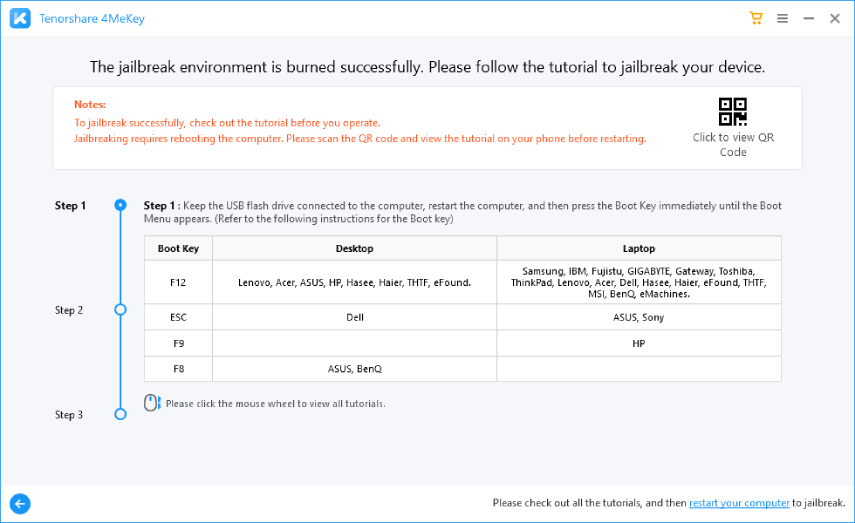The height and width of the screenshot is (523, 855).
Task: Select the filled Step 1 circle marker
Action: (x=121, y=205)
